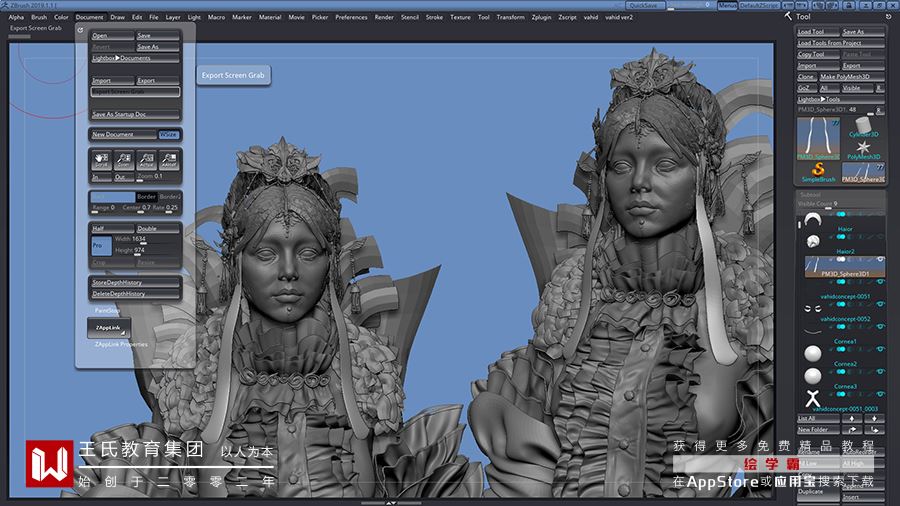The image size is (900, 506).
Task: Toggle the eye for vahidconcept-0052 subtool
Action: (880, 326)
